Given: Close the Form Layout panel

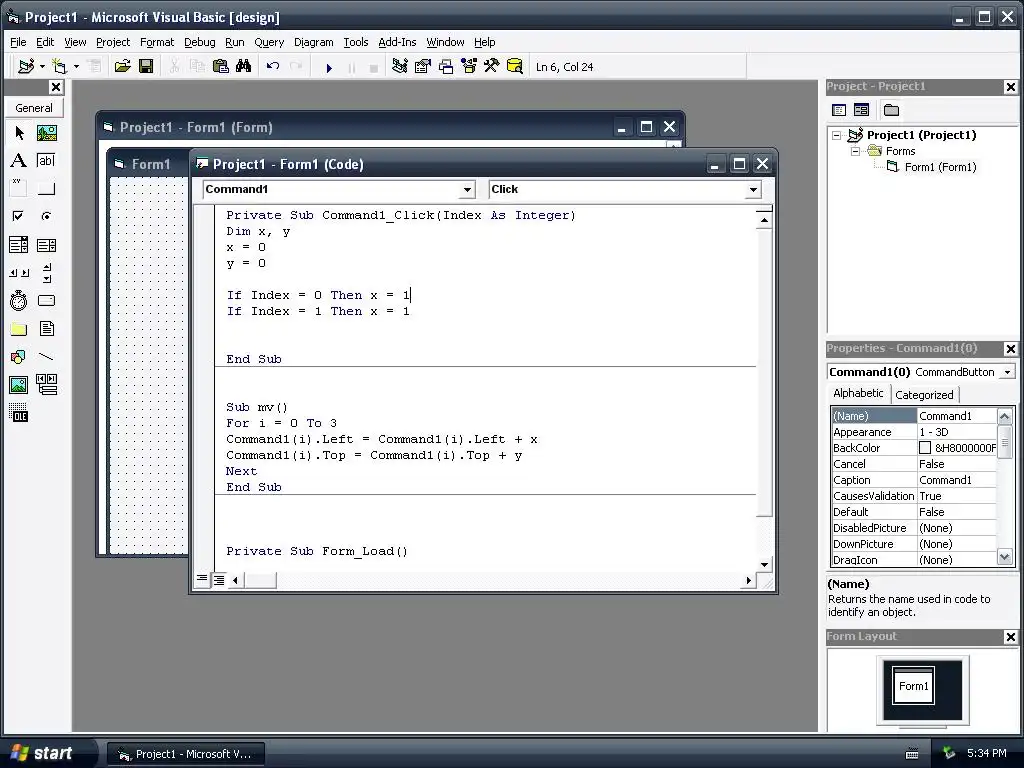Looking at the screenshot, I should point(1010,637).
